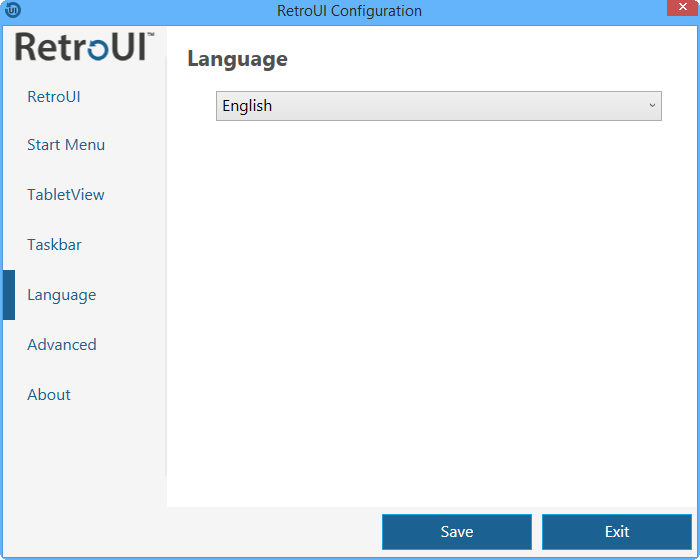700x560 pixels.
Task: Open the Taskbar settings section
Action: coord(54,245)
